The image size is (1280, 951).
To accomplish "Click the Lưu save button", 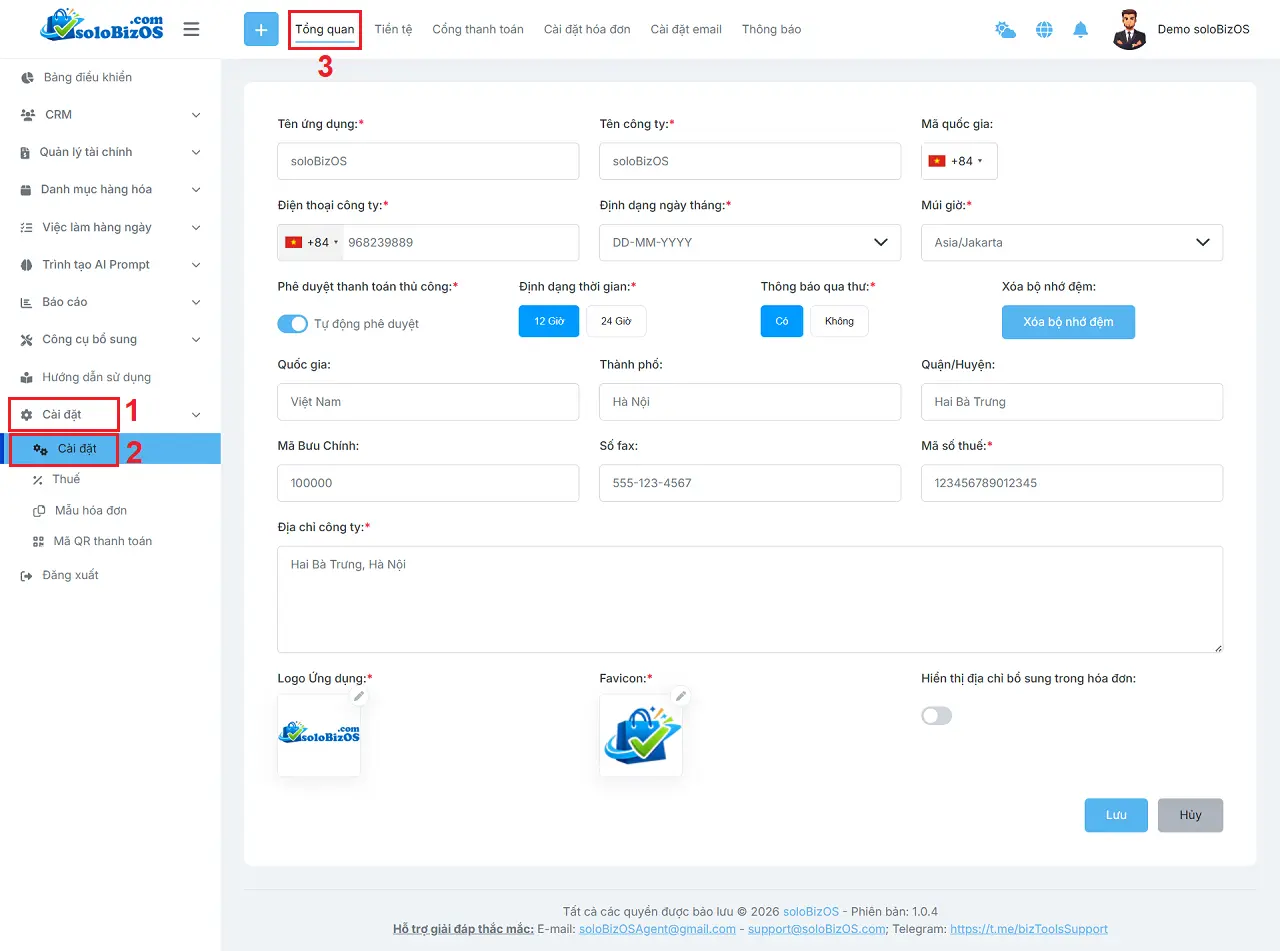I will [x=1116, y=815].
